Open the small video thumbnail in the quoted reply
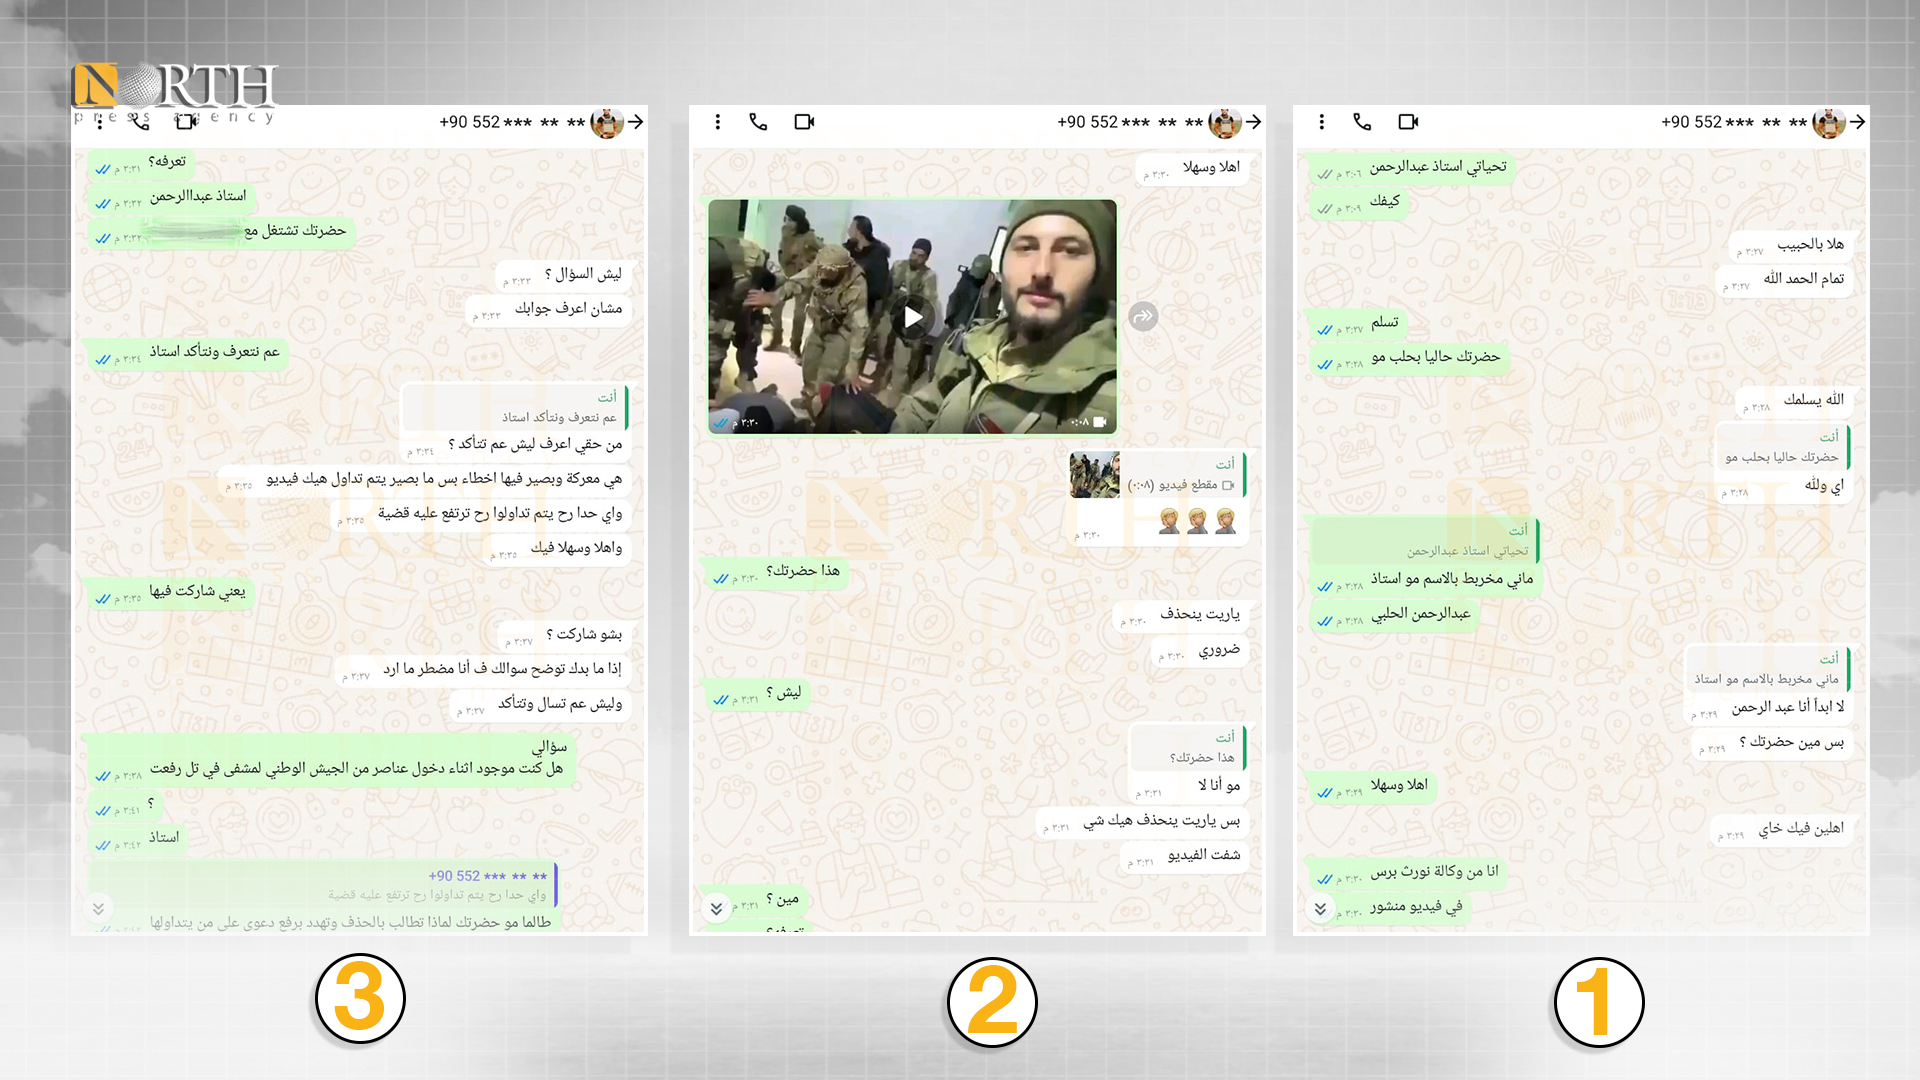The width and height of the screenshot is (1920, 1080). tap(1094, 475)
